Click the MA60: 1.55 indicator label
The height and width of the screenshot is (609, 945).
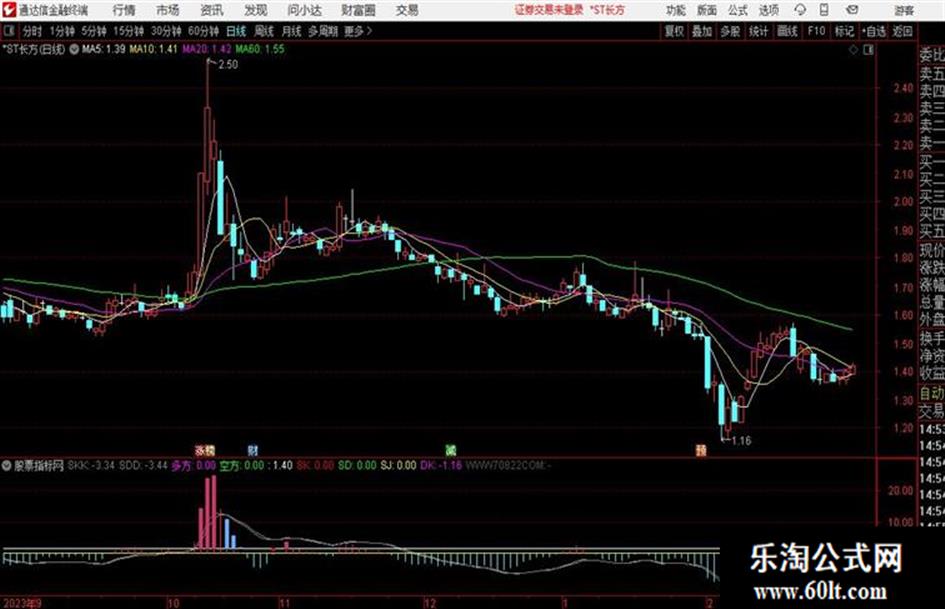tap(260, 49)
